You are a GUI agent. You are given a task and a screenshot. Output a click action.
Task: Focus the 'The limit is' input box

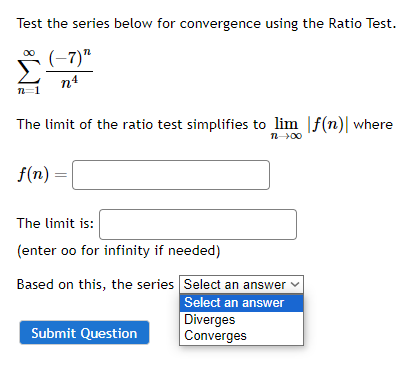tap(198, 224)
